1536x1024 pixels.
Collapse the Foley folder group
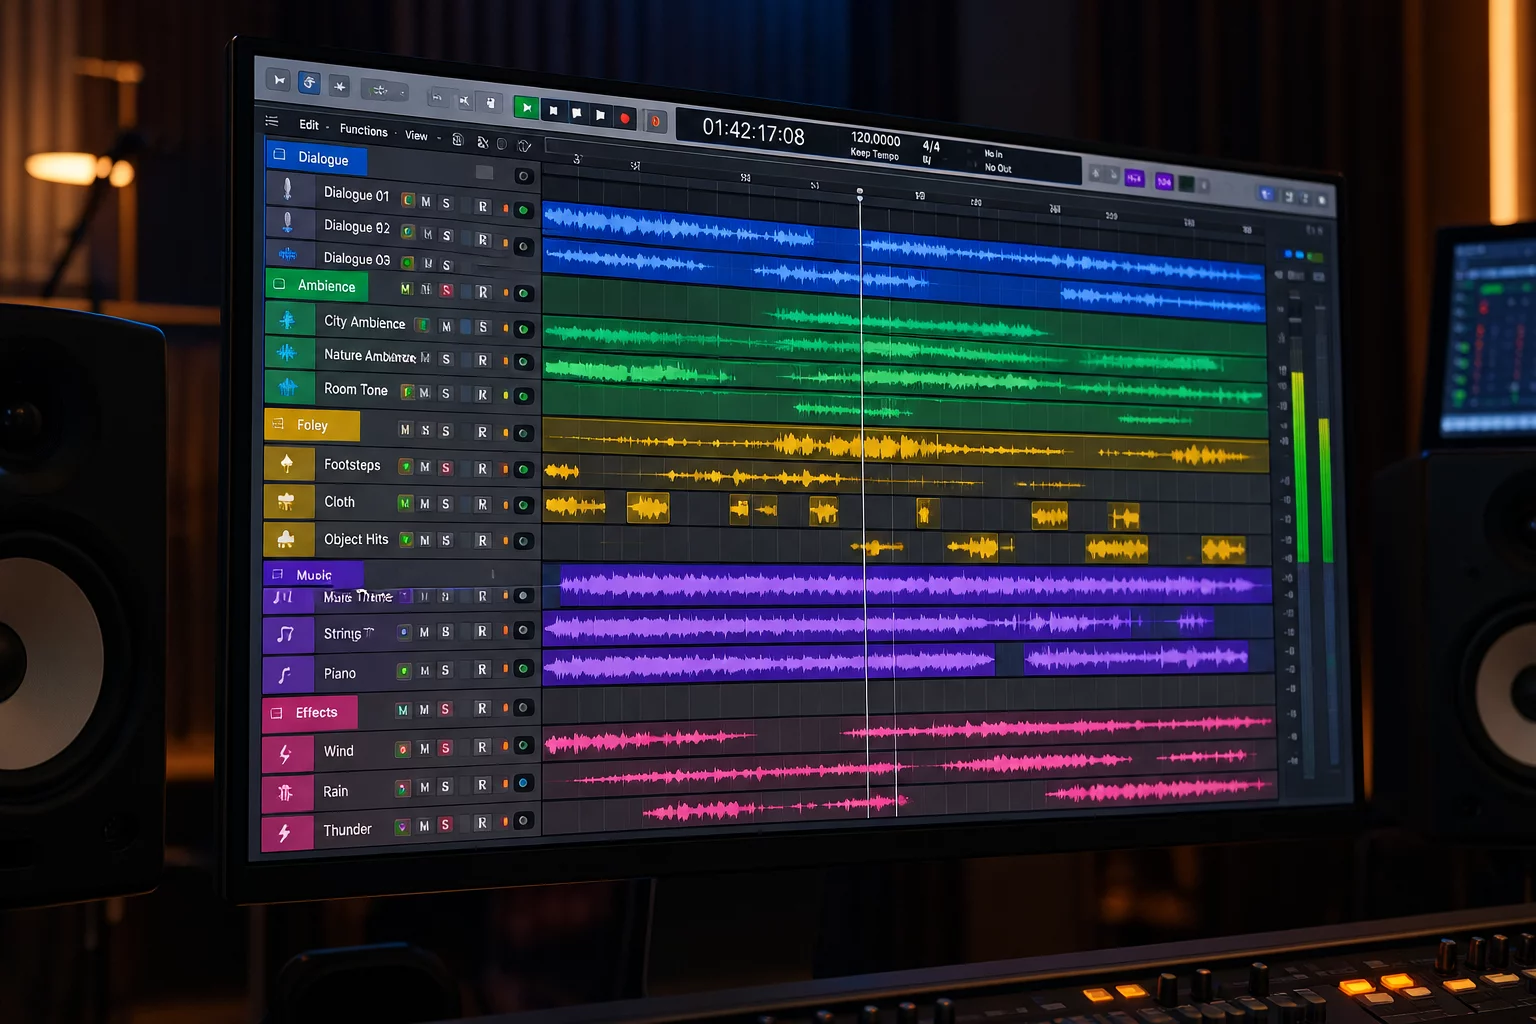[x=278, y=424]
